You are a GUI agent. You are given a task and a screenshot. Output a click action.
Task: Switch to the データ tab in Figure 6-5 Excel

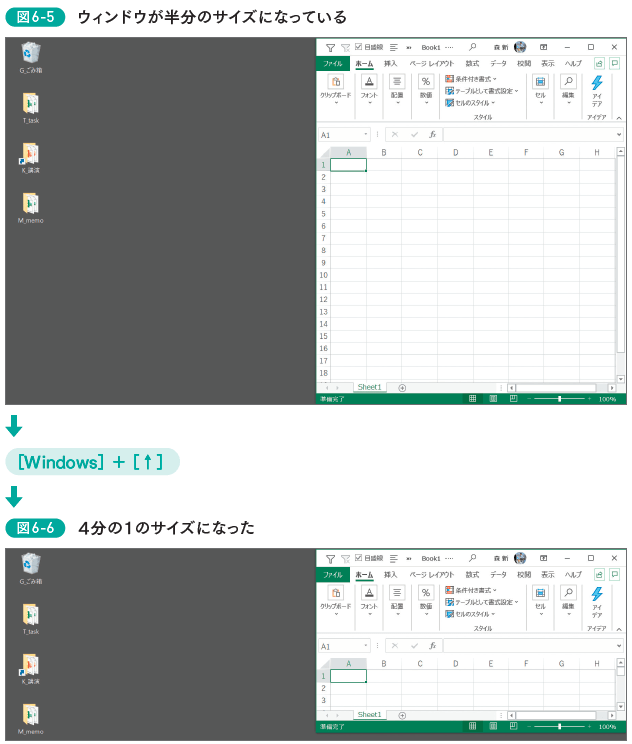pyautogui.click(x=498, y=64)
